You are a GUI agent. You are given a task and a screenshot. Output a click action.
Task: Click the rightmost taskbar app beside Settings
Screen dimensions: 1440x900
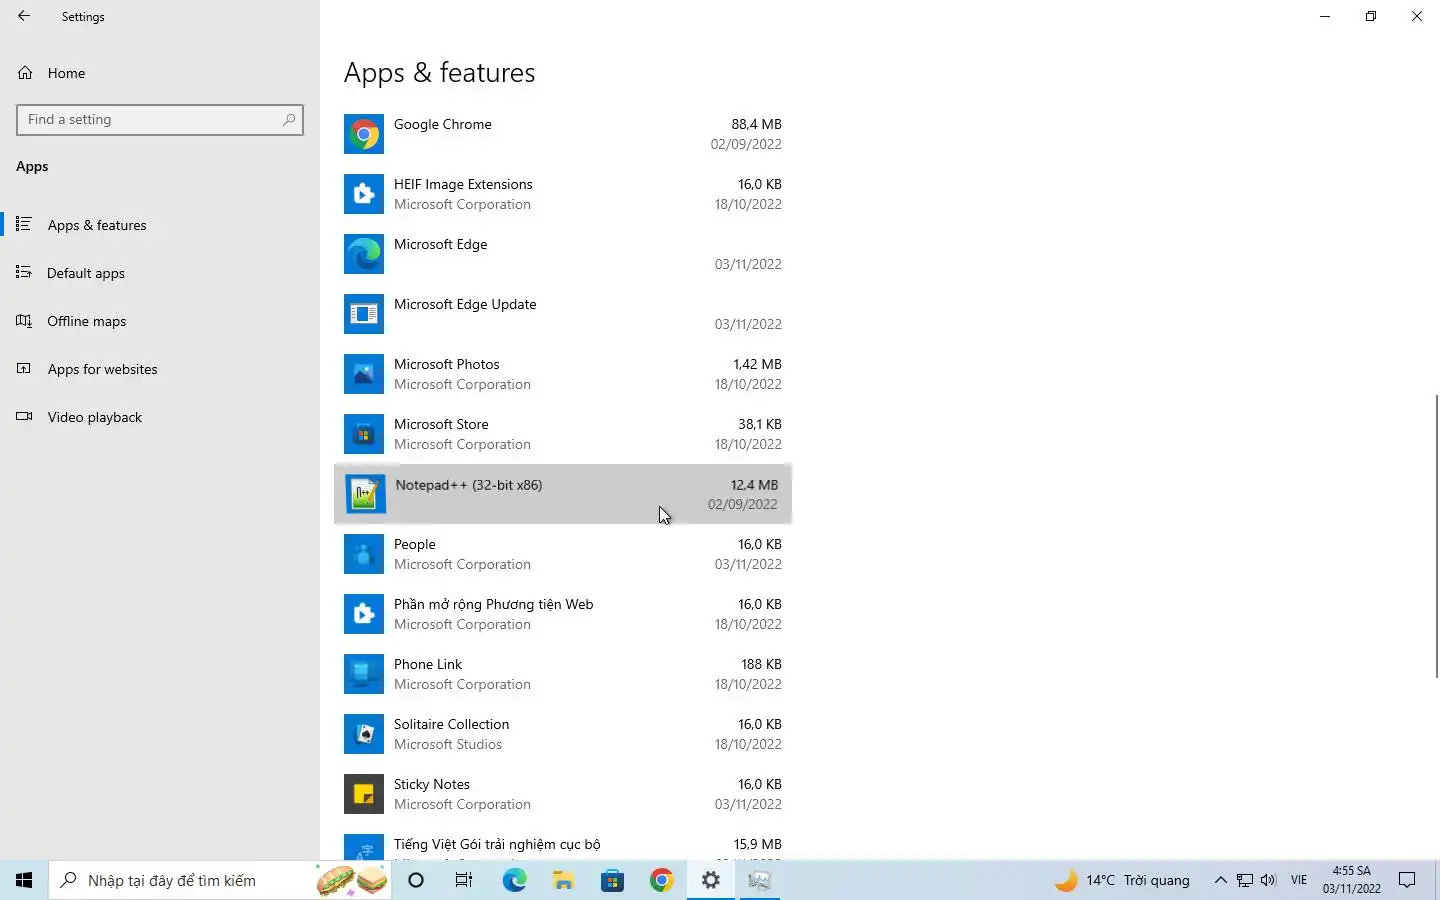(760, 880)
